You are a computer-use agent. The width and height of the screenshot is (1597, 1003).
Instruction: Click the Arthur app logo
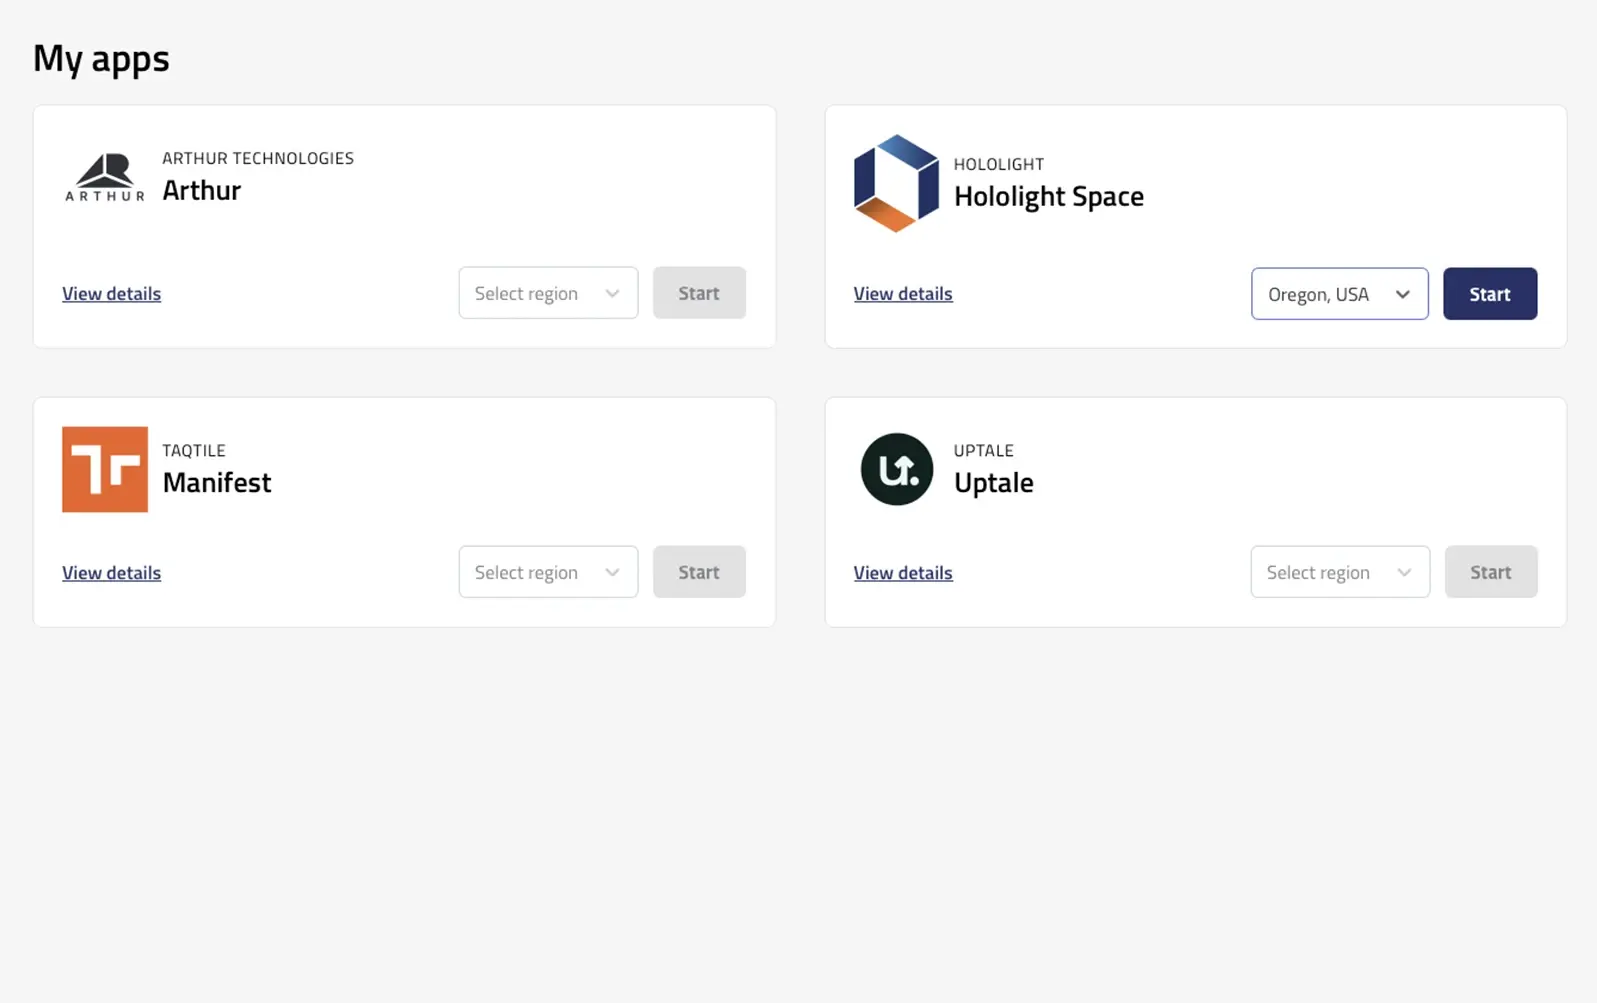(105, 177)
